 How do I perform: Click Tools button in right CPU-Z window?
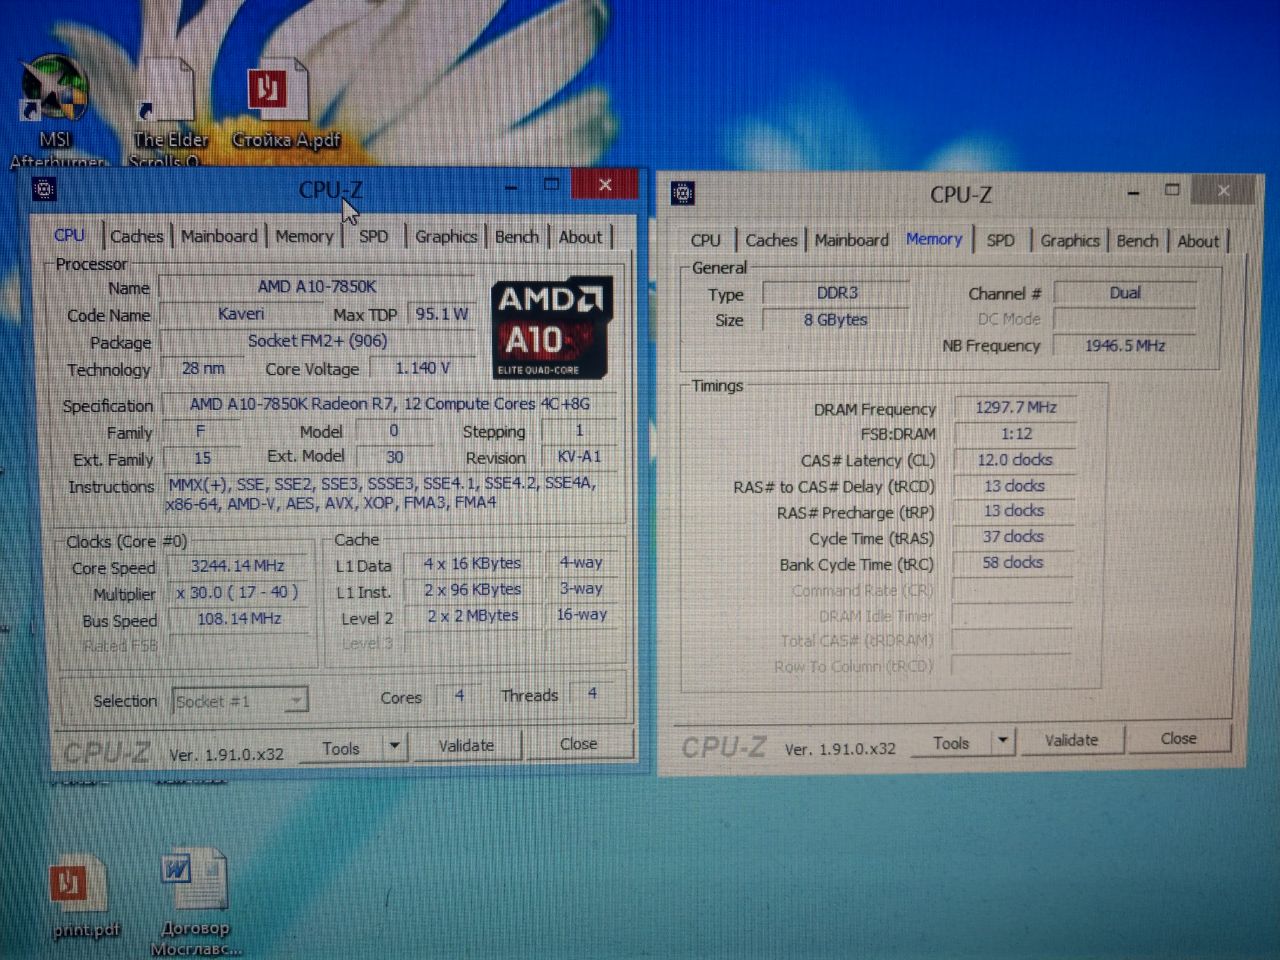pyautogui.click(x=951, y=742)
